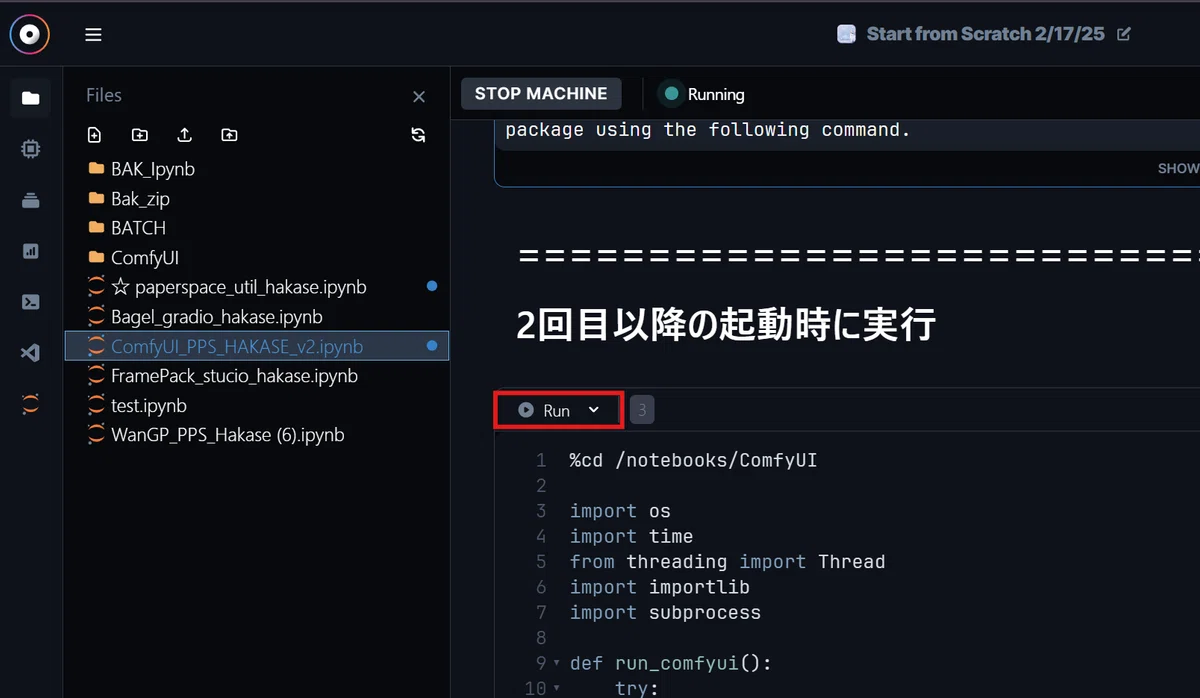
Task: Click the cell execution count 3
Action: (x=642, y=409)
